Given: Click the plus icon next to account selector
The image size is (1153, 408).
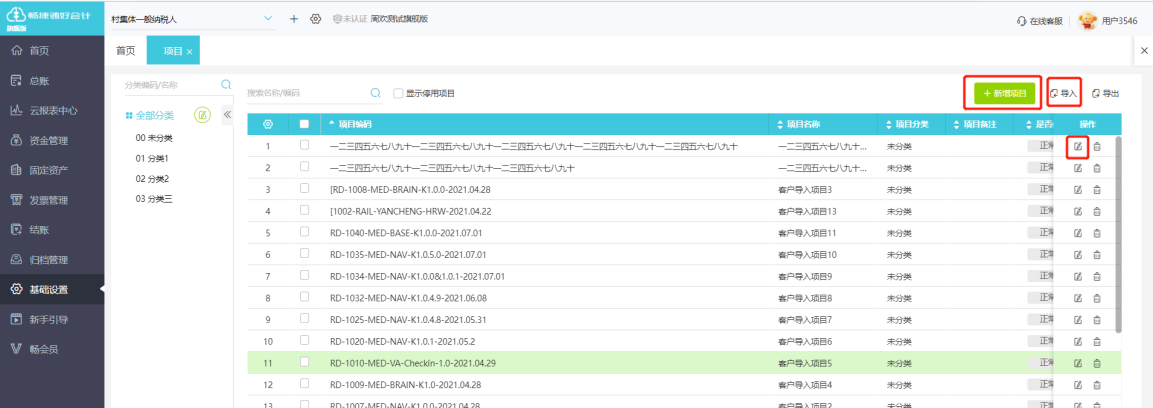Looking at the screenshot, I should 294,19.
